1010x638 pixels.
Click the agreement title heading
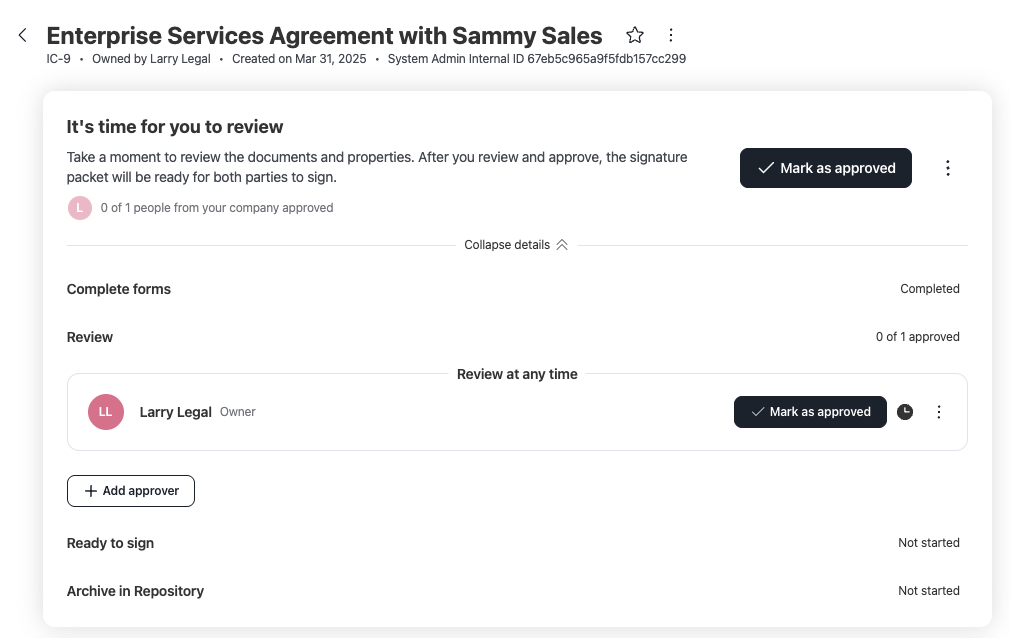pos(324,35)
